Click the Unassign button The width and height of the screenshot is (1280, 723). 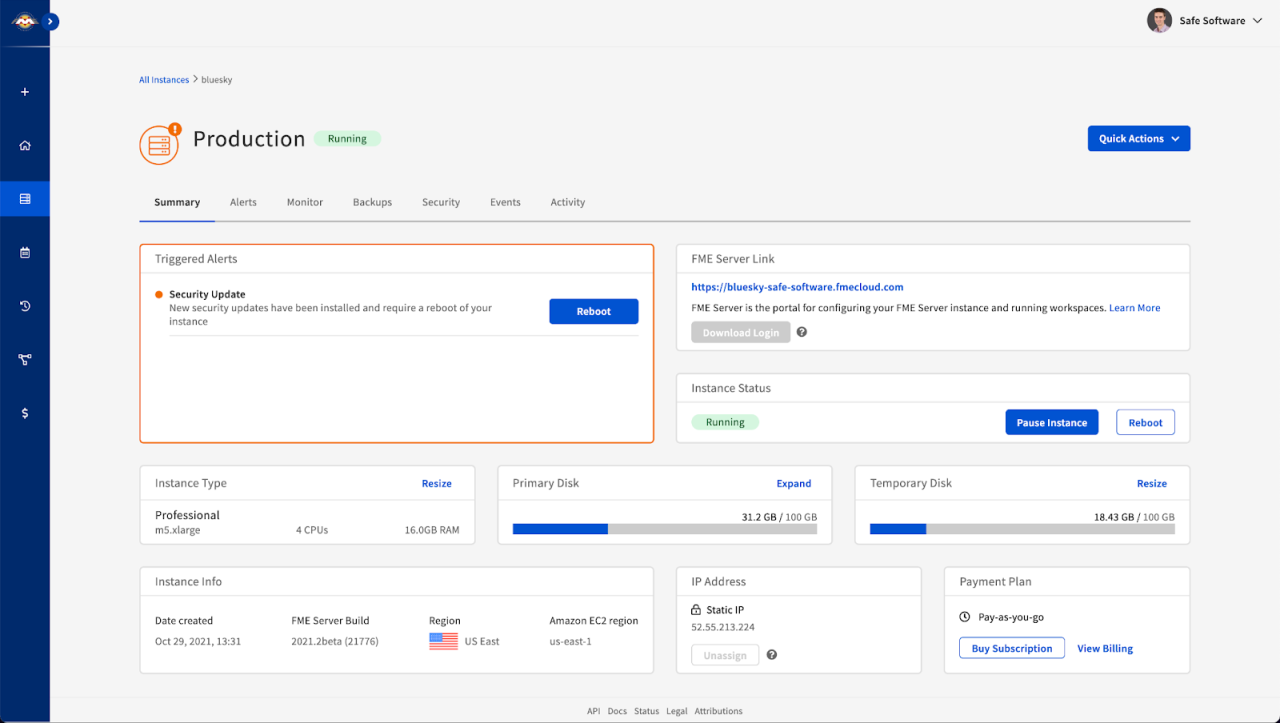[x=725, y=655]
